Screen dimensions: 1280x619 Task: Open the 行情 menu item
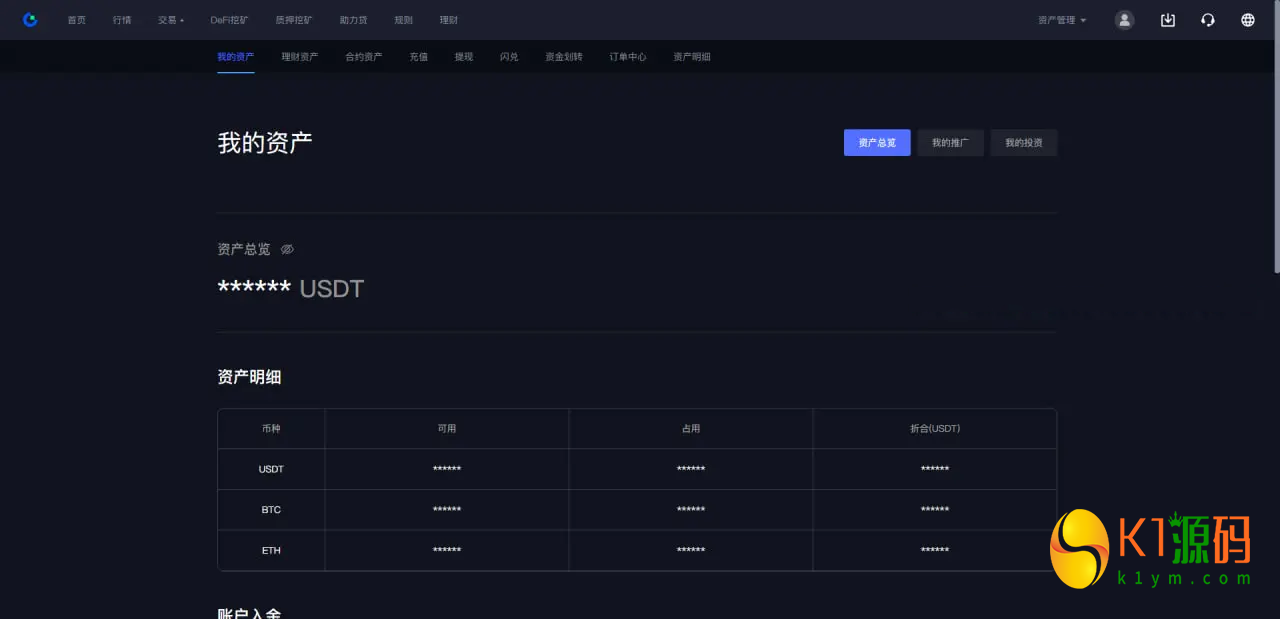point(122,20)
